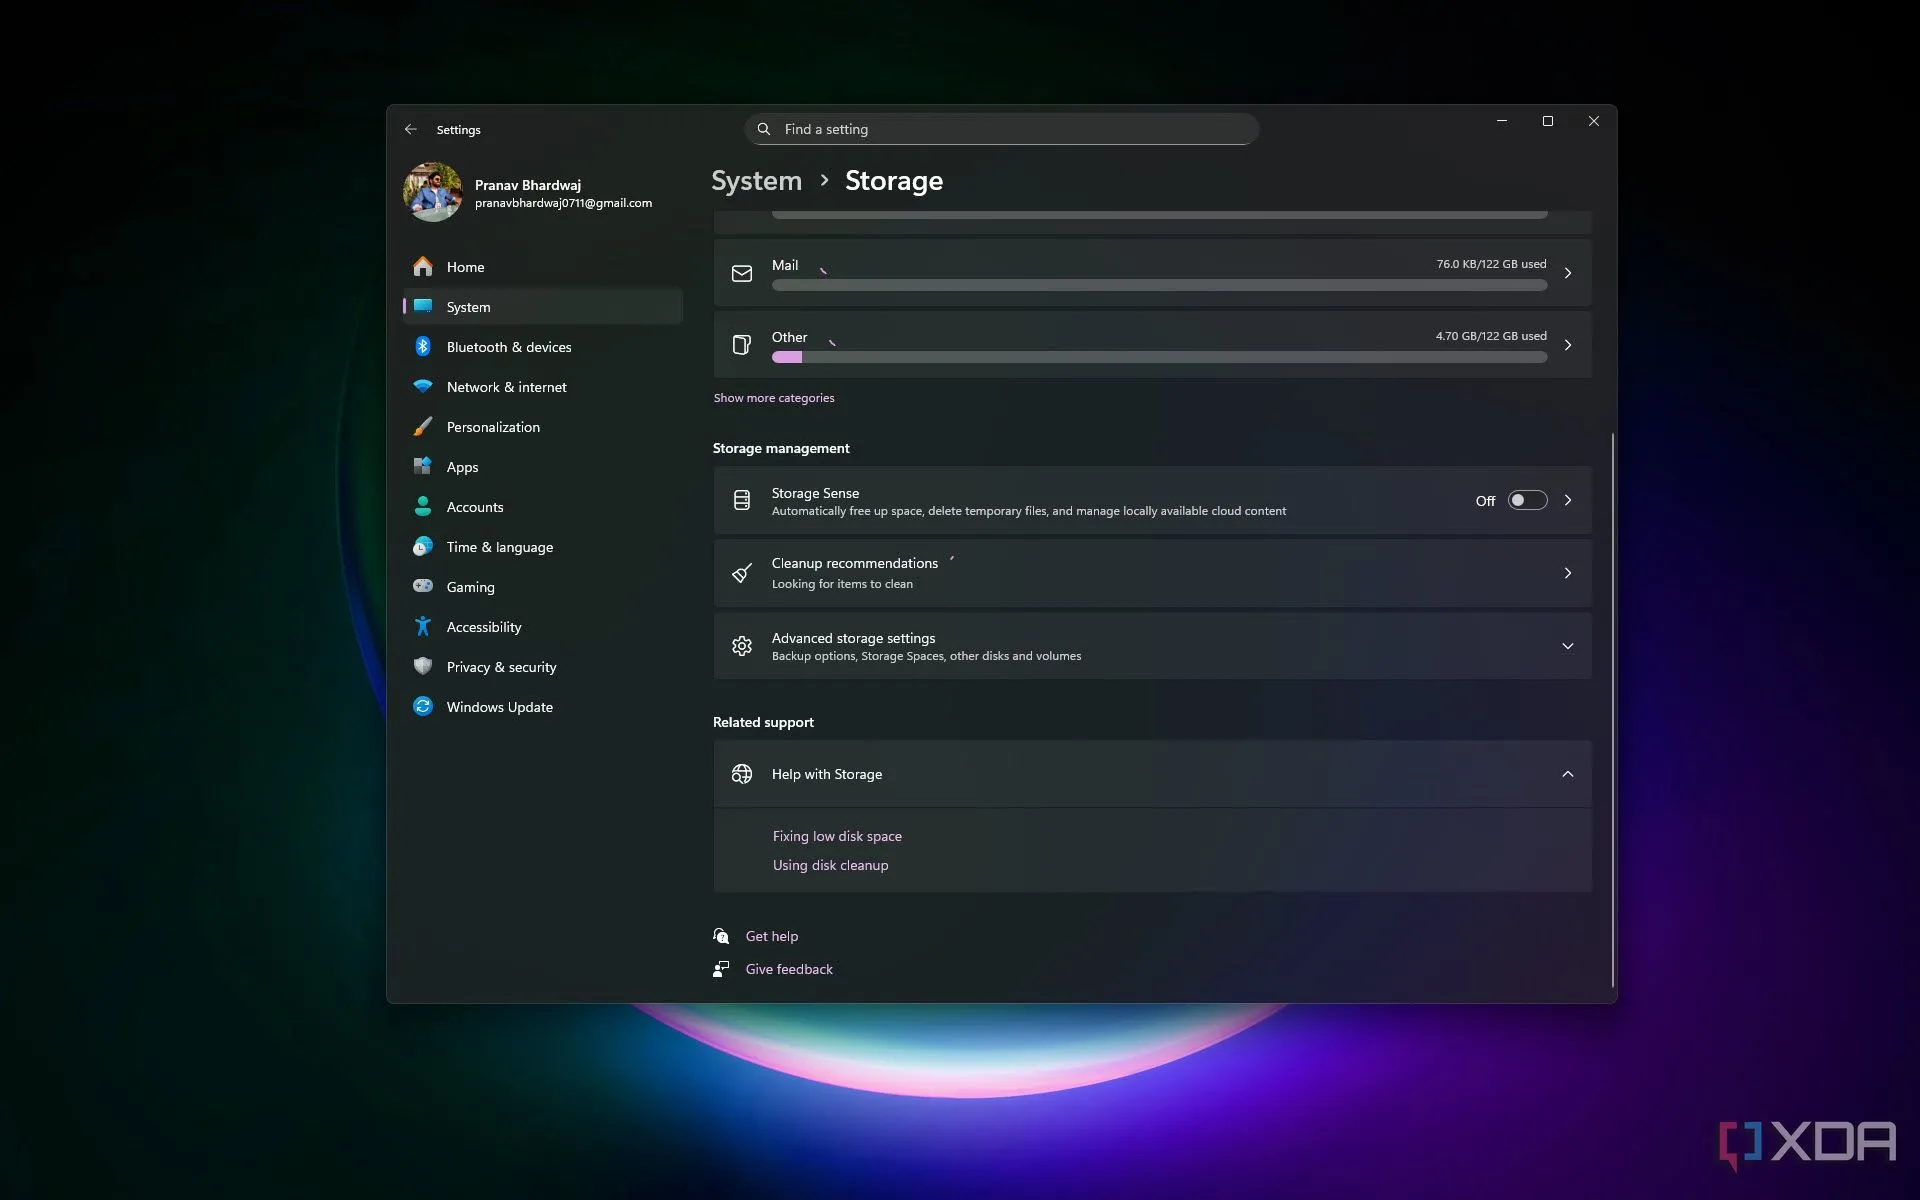The height and width of the screenshot is (1200, 1920).
Task: Click the Windows Update sync icon
Action: 423,707
